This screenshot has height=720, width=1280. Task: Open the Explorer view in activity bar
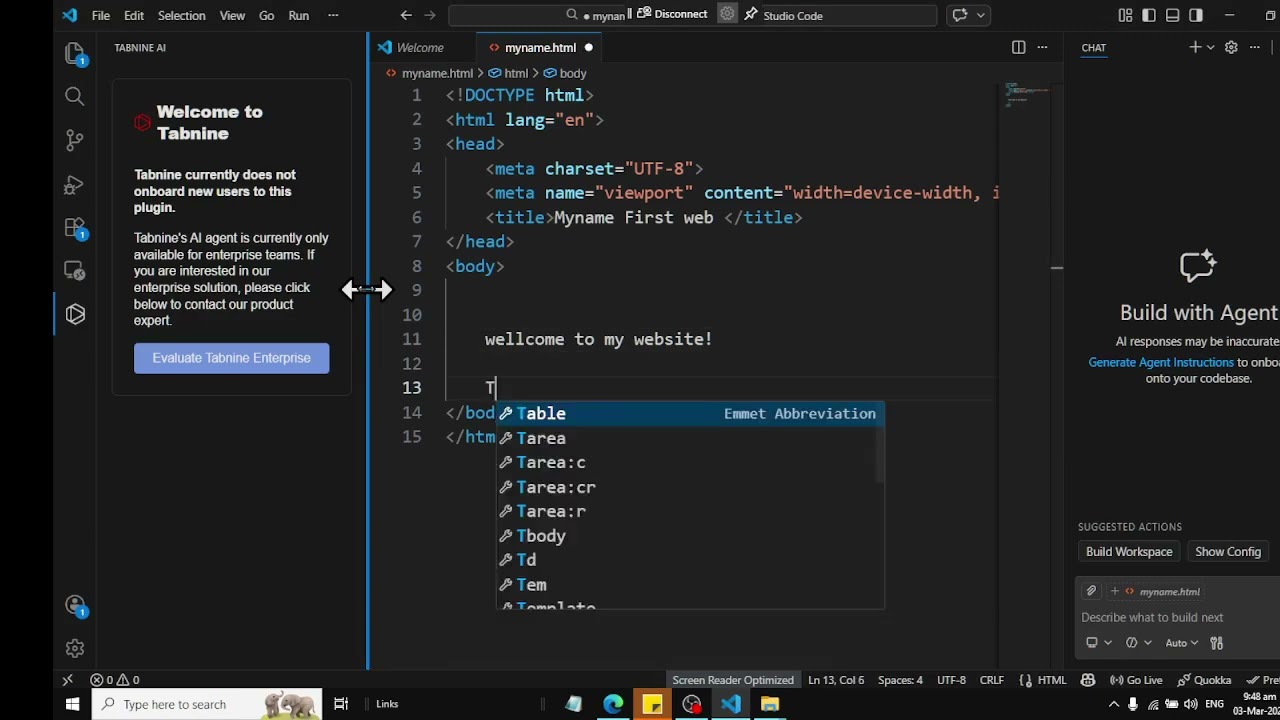pos(75,53)
